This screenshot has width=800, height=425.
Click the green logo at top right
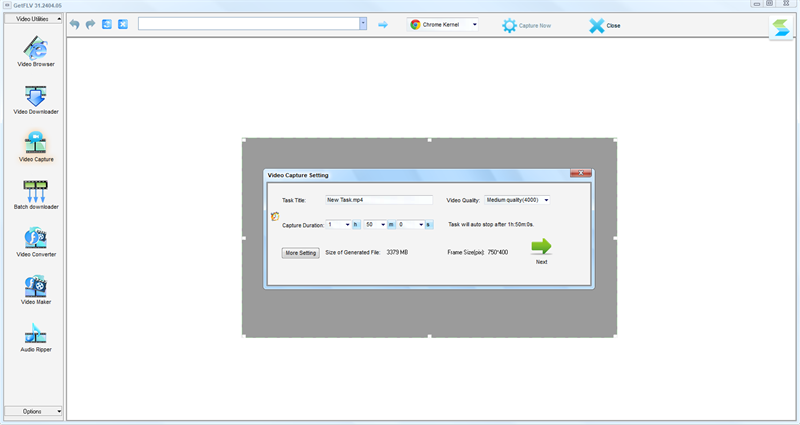point(781,28)
